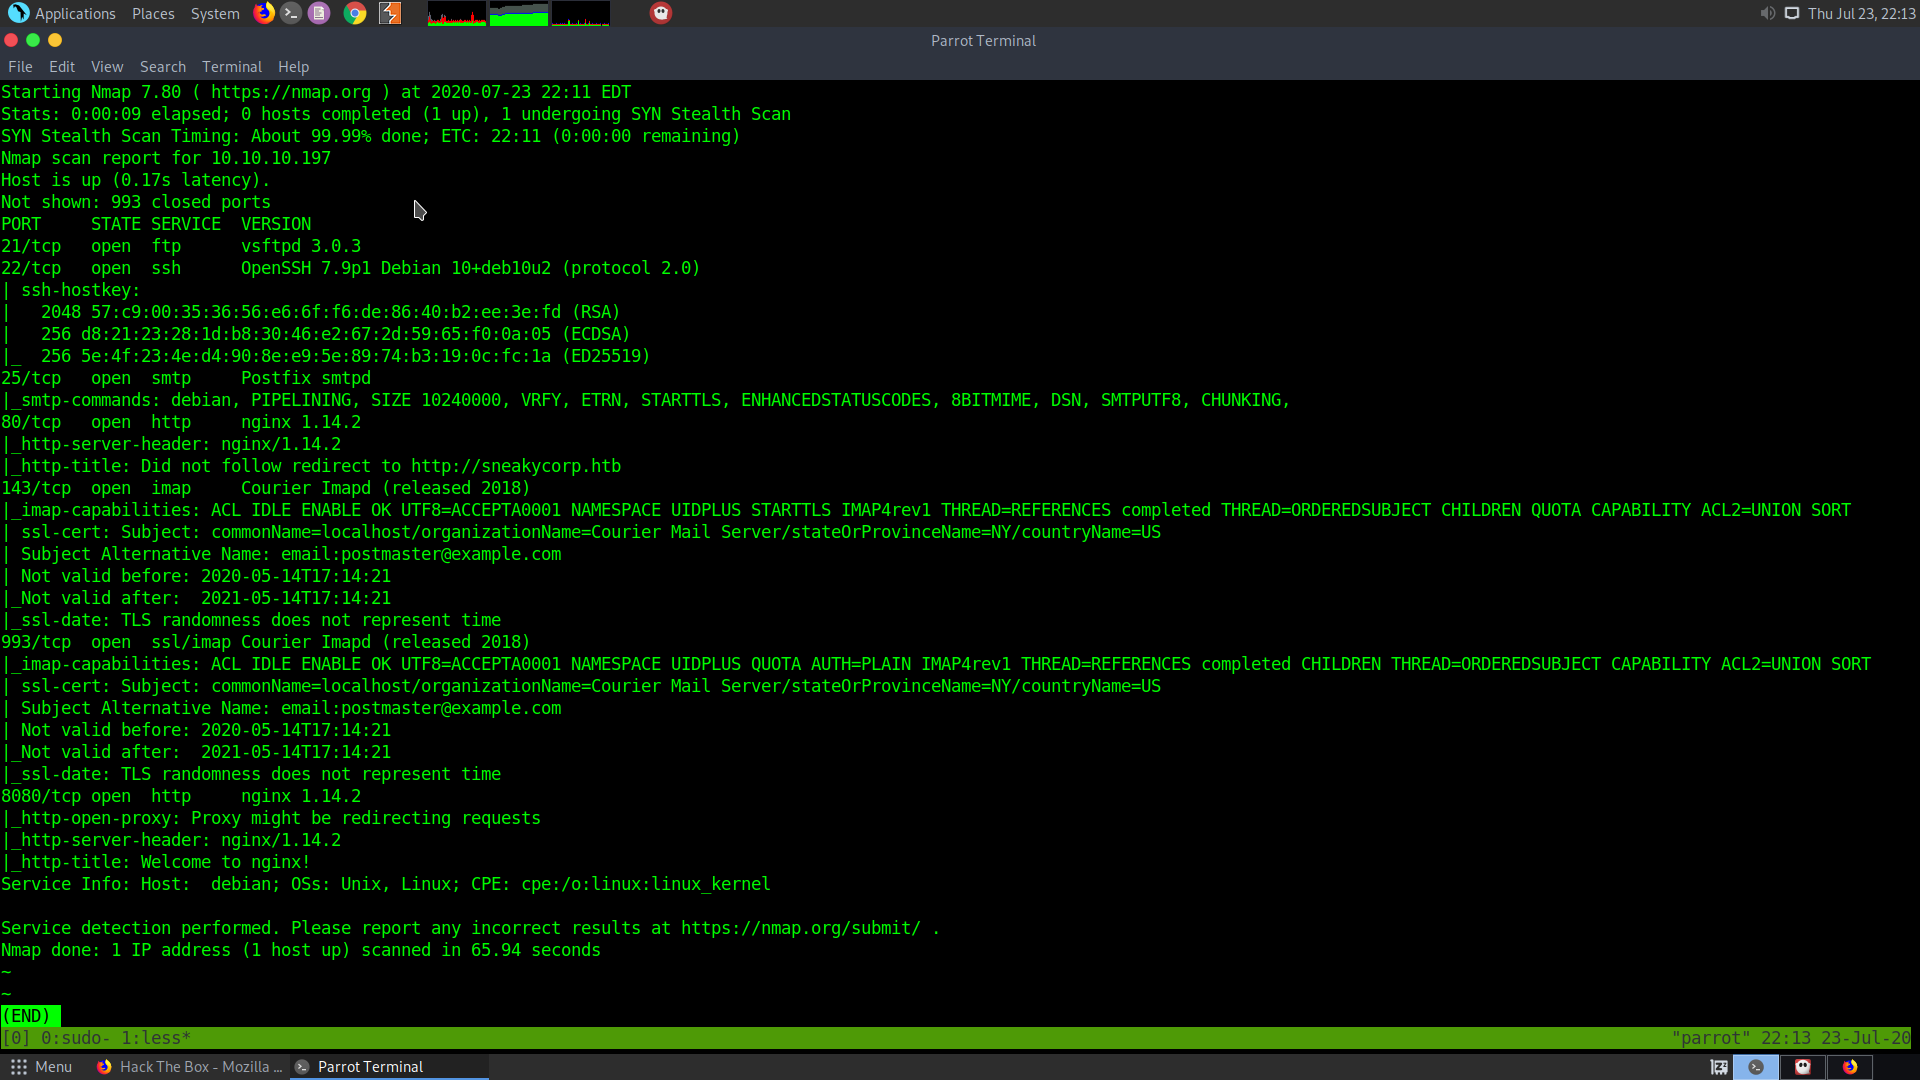Open the terminal Search menu

click(x=162, y=67)
